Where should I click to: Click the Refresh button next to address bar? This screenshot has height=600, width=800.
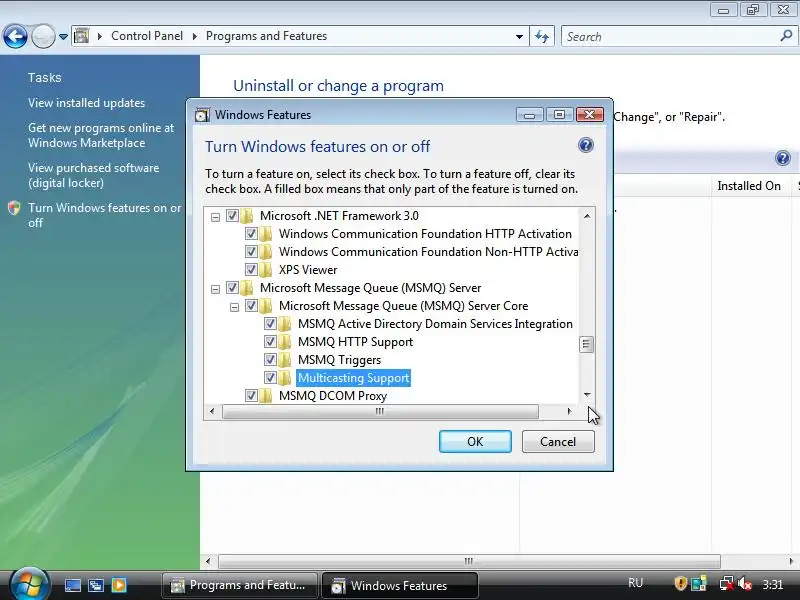coord(542,37)
